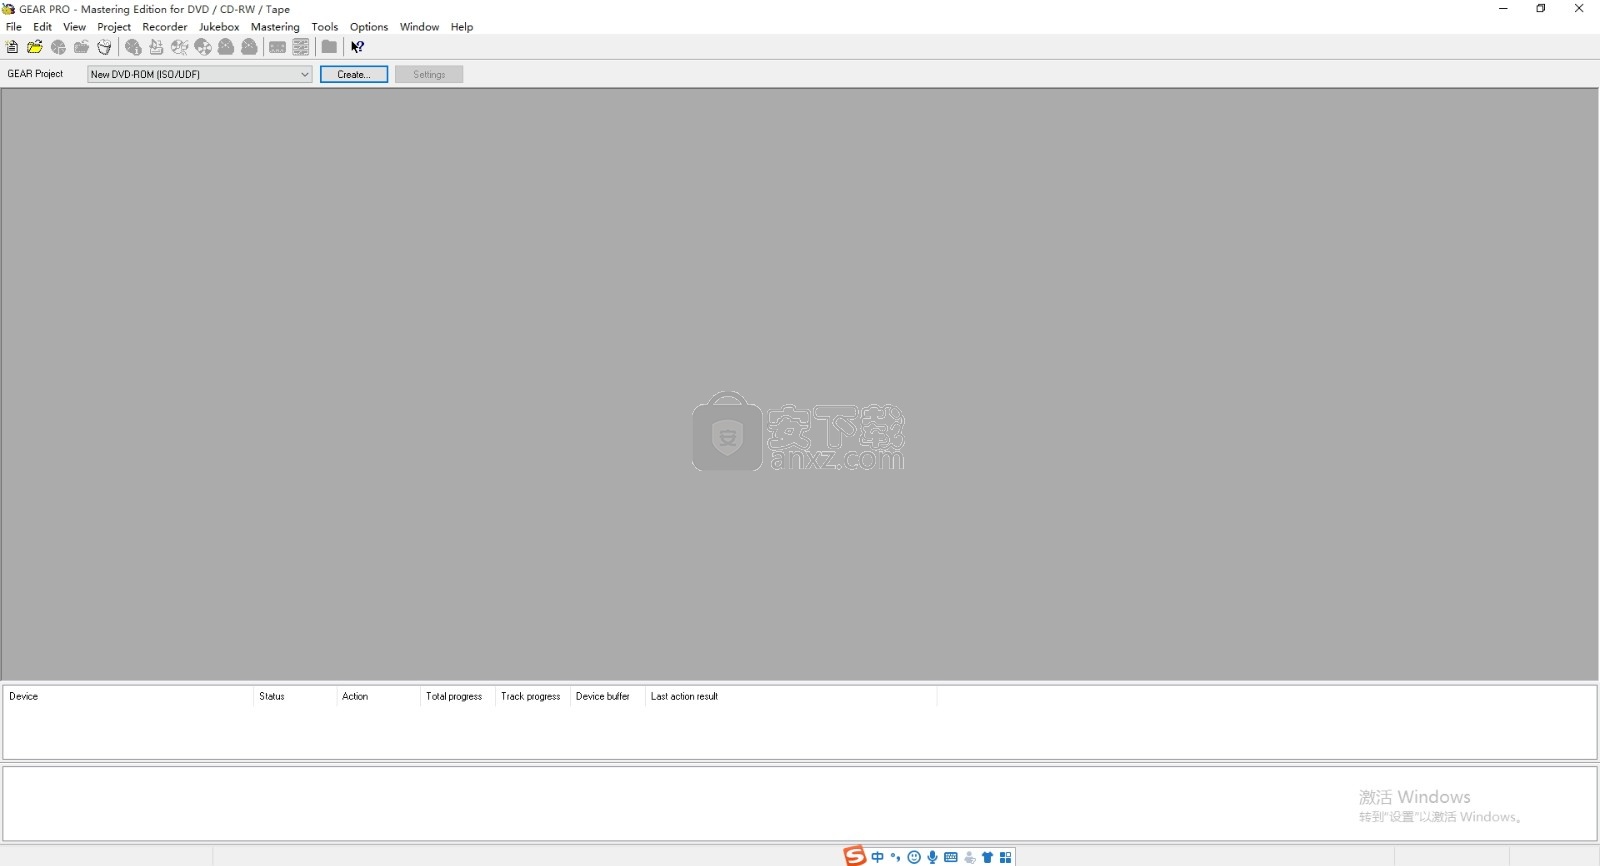The height and width of the screenshot is (866, 1600).
Task: Click the Status column header
Action: pos(295,696)
